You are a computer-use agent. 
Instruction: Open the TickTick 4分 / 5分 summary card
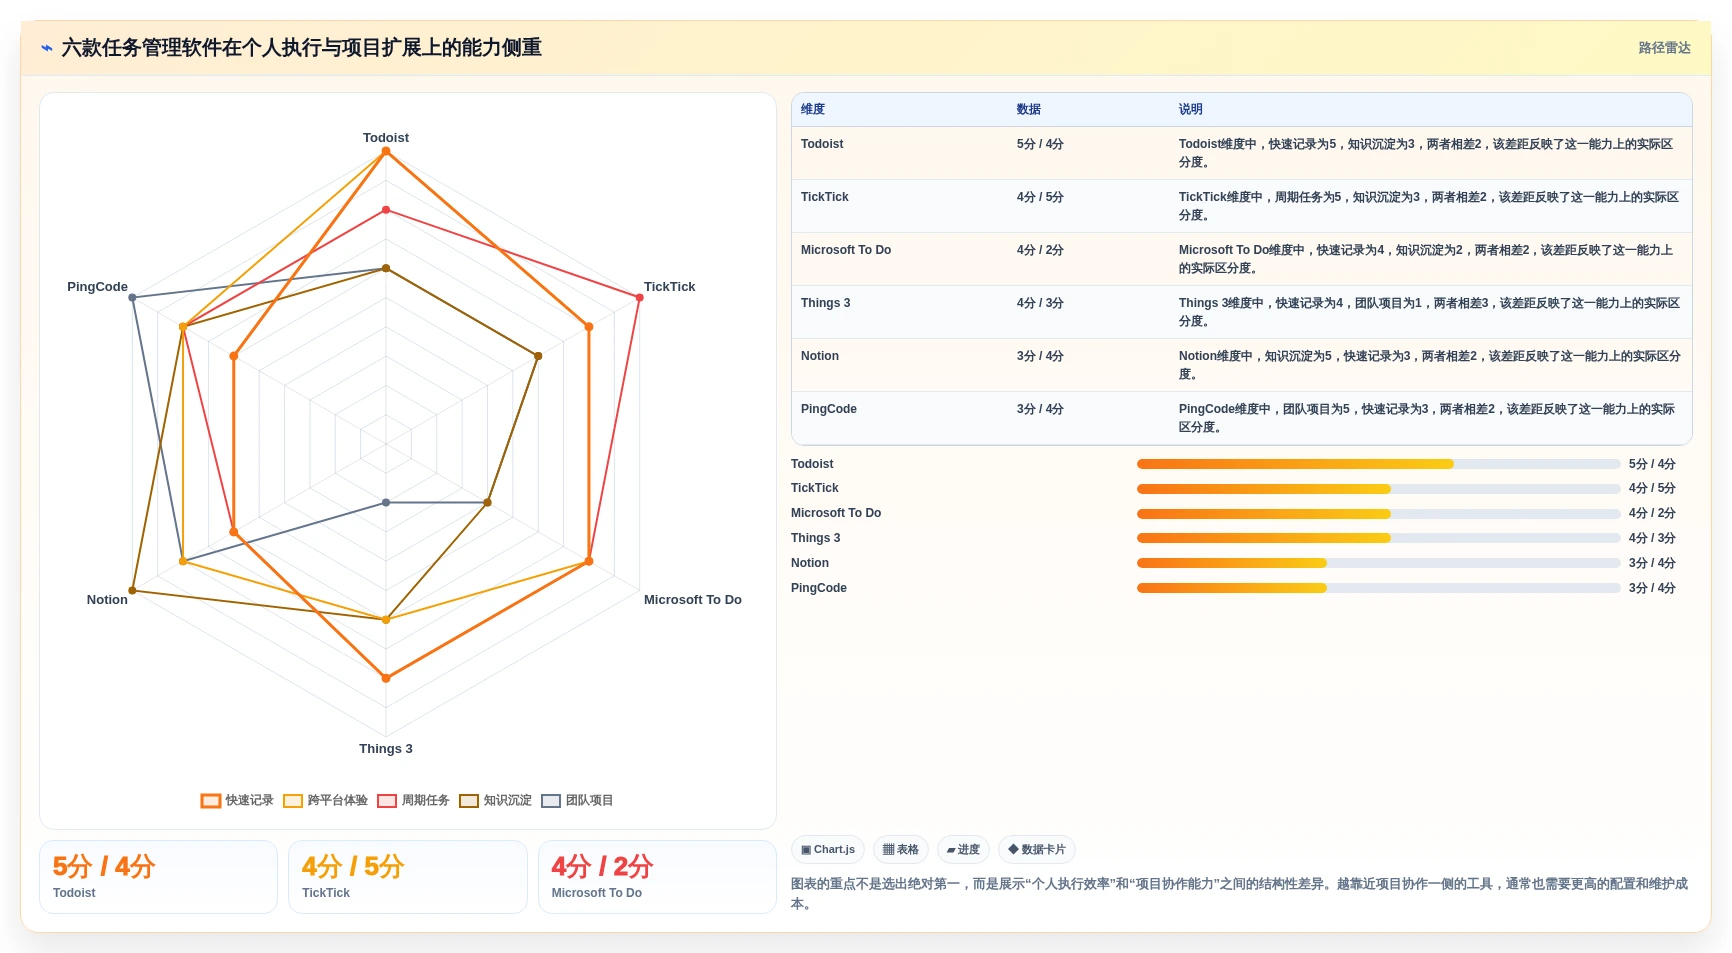408,877
